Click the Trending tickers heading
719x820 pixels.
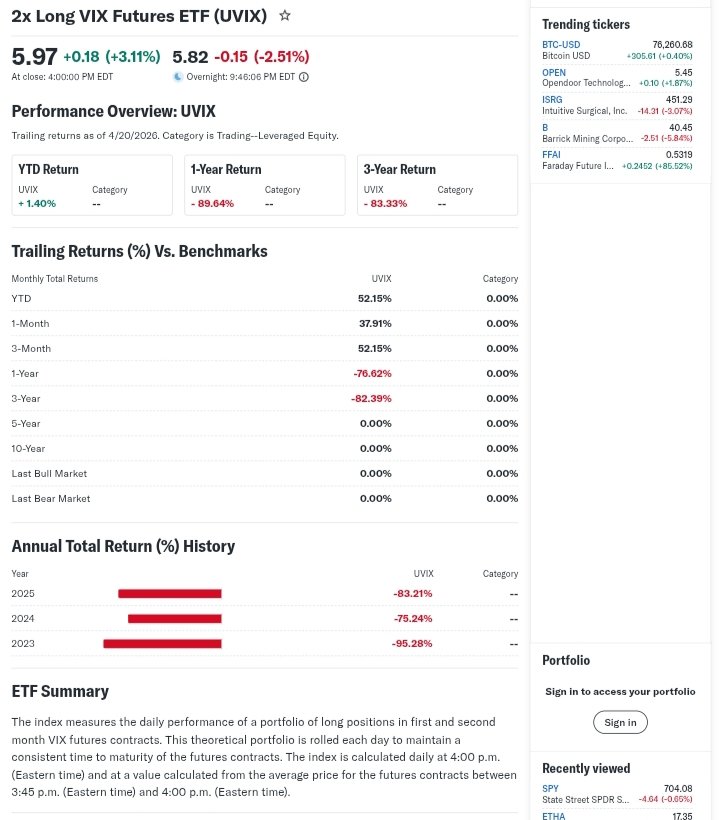point(586,24)
